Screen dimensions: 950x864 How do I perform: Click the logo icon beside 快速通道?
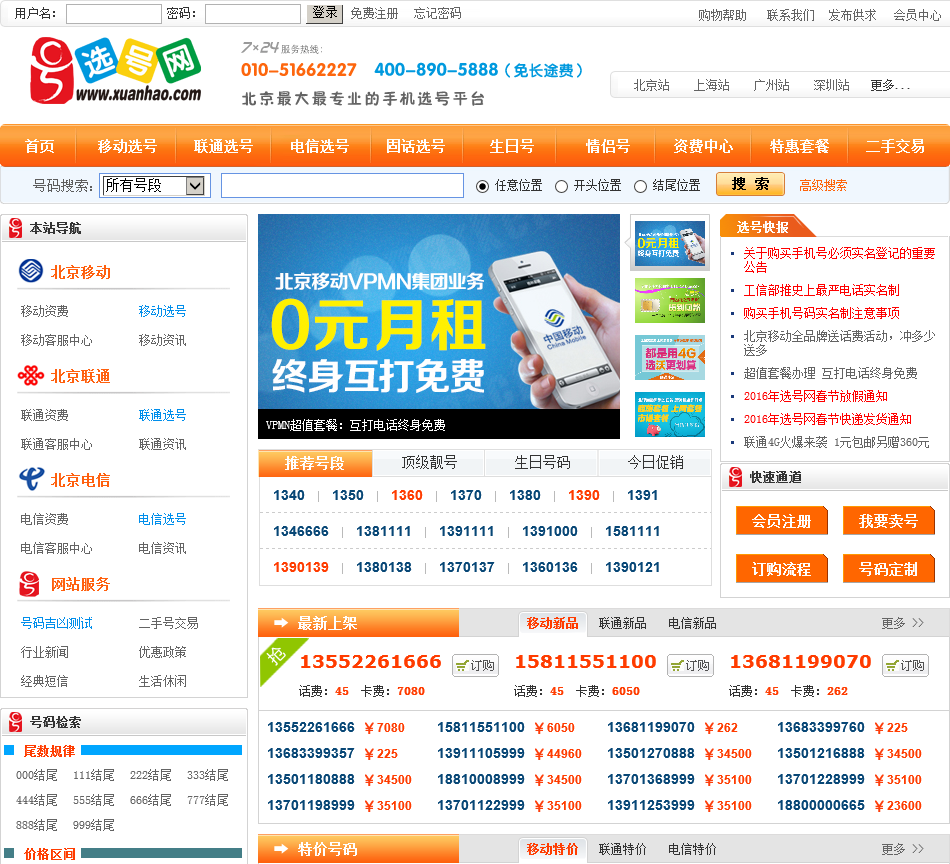pyautogui.click(x=736, y=477)
